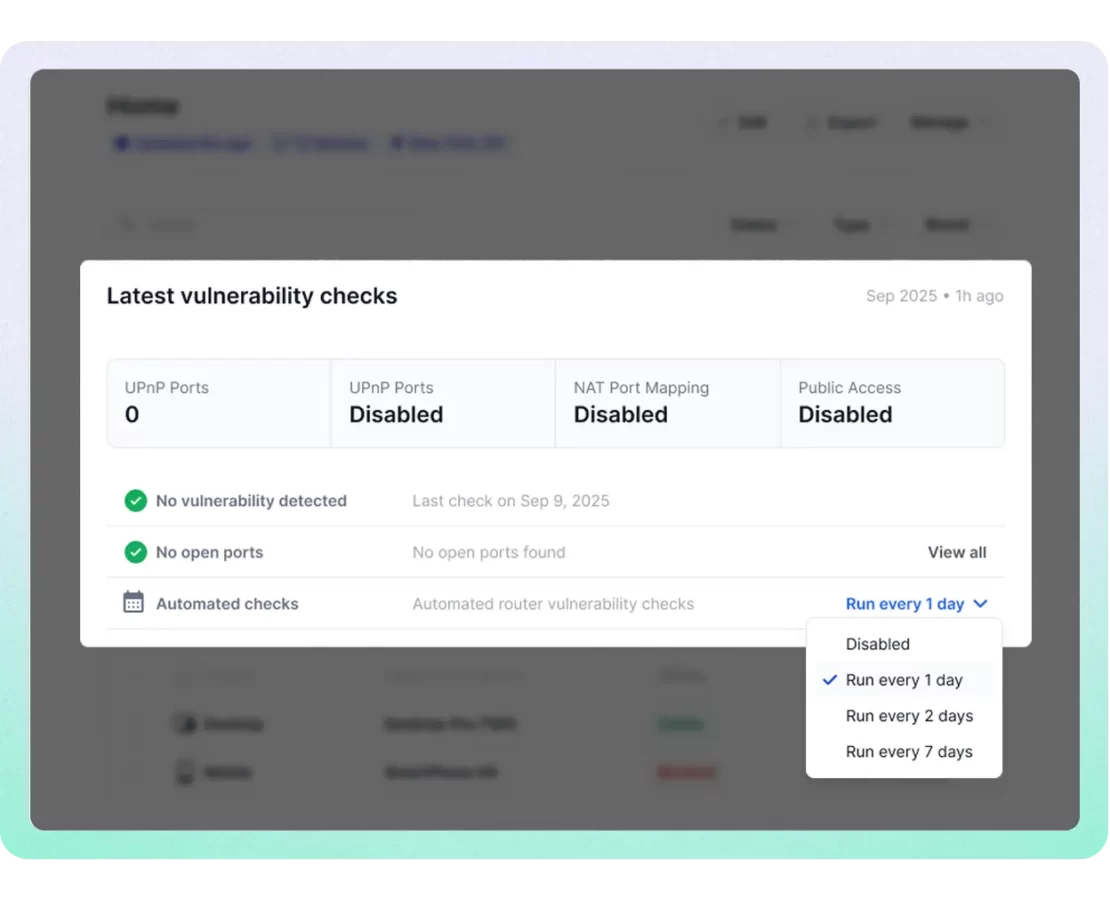Click the UPnP Ports 0 card
This screenshot has height=900, width=1110.
tap(219, 403)
